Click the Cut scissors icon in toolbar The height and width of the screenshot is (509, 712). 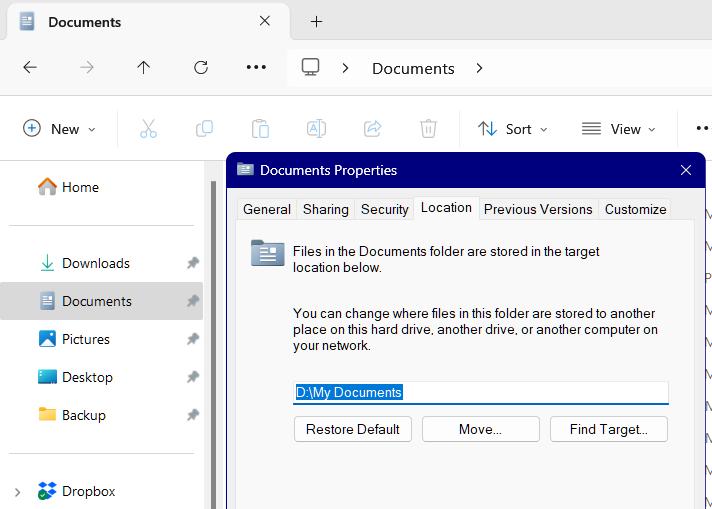(x=148, y=129)
